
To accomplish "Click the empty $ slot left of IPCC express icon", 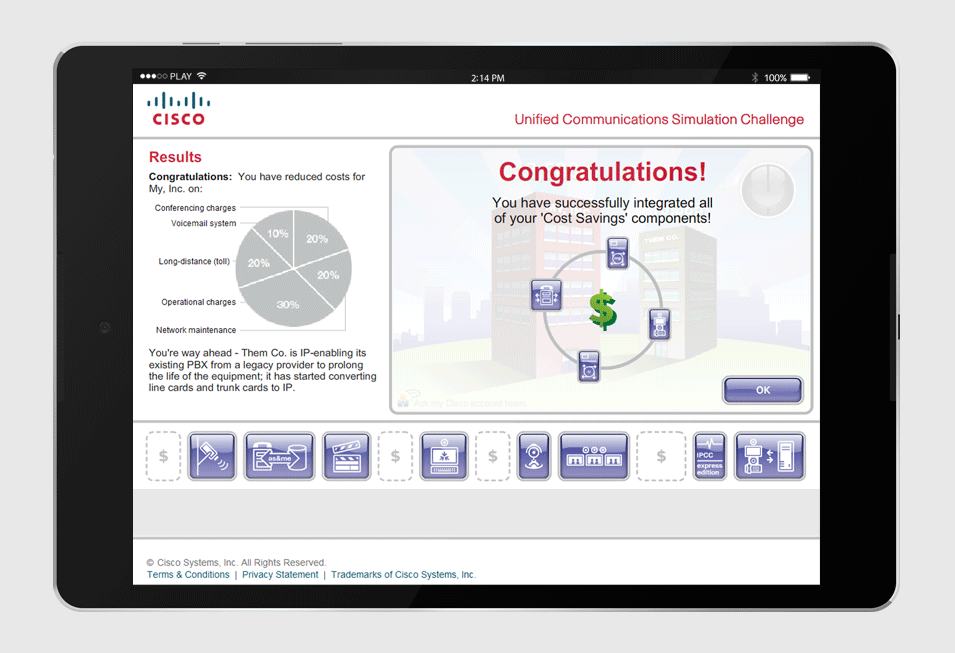I will click(661, 456).
